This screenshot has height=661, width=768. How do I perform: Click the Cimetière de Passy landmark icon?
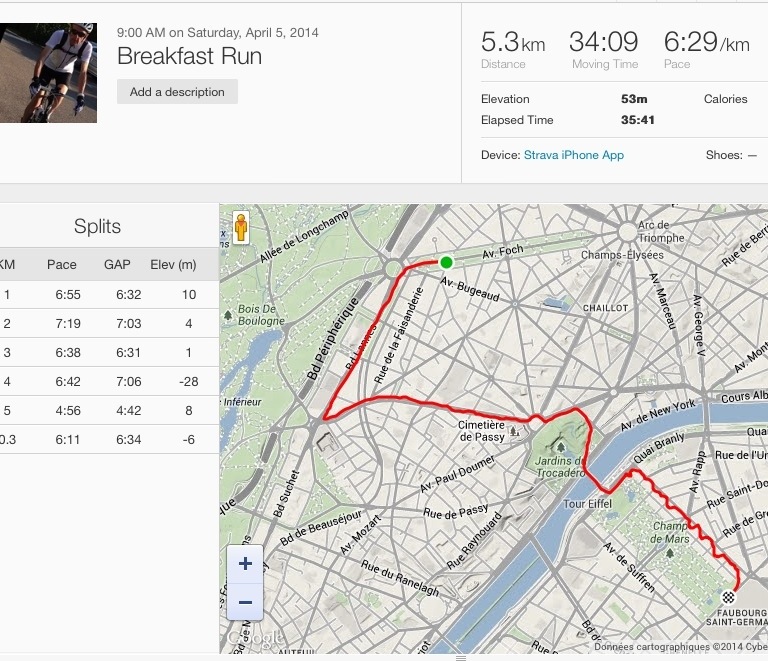tap(513, 431)
